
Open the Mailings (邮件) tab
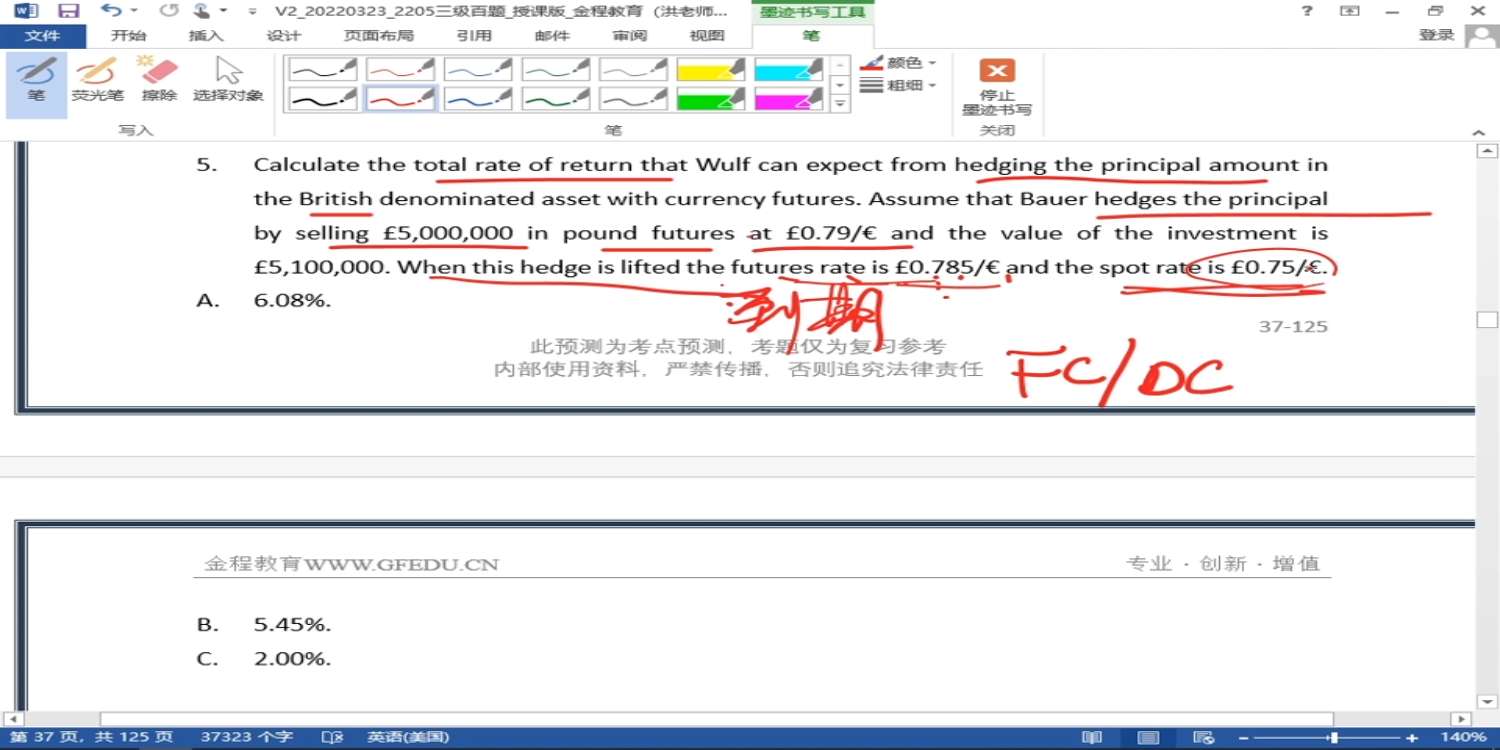tap(552, 36)
